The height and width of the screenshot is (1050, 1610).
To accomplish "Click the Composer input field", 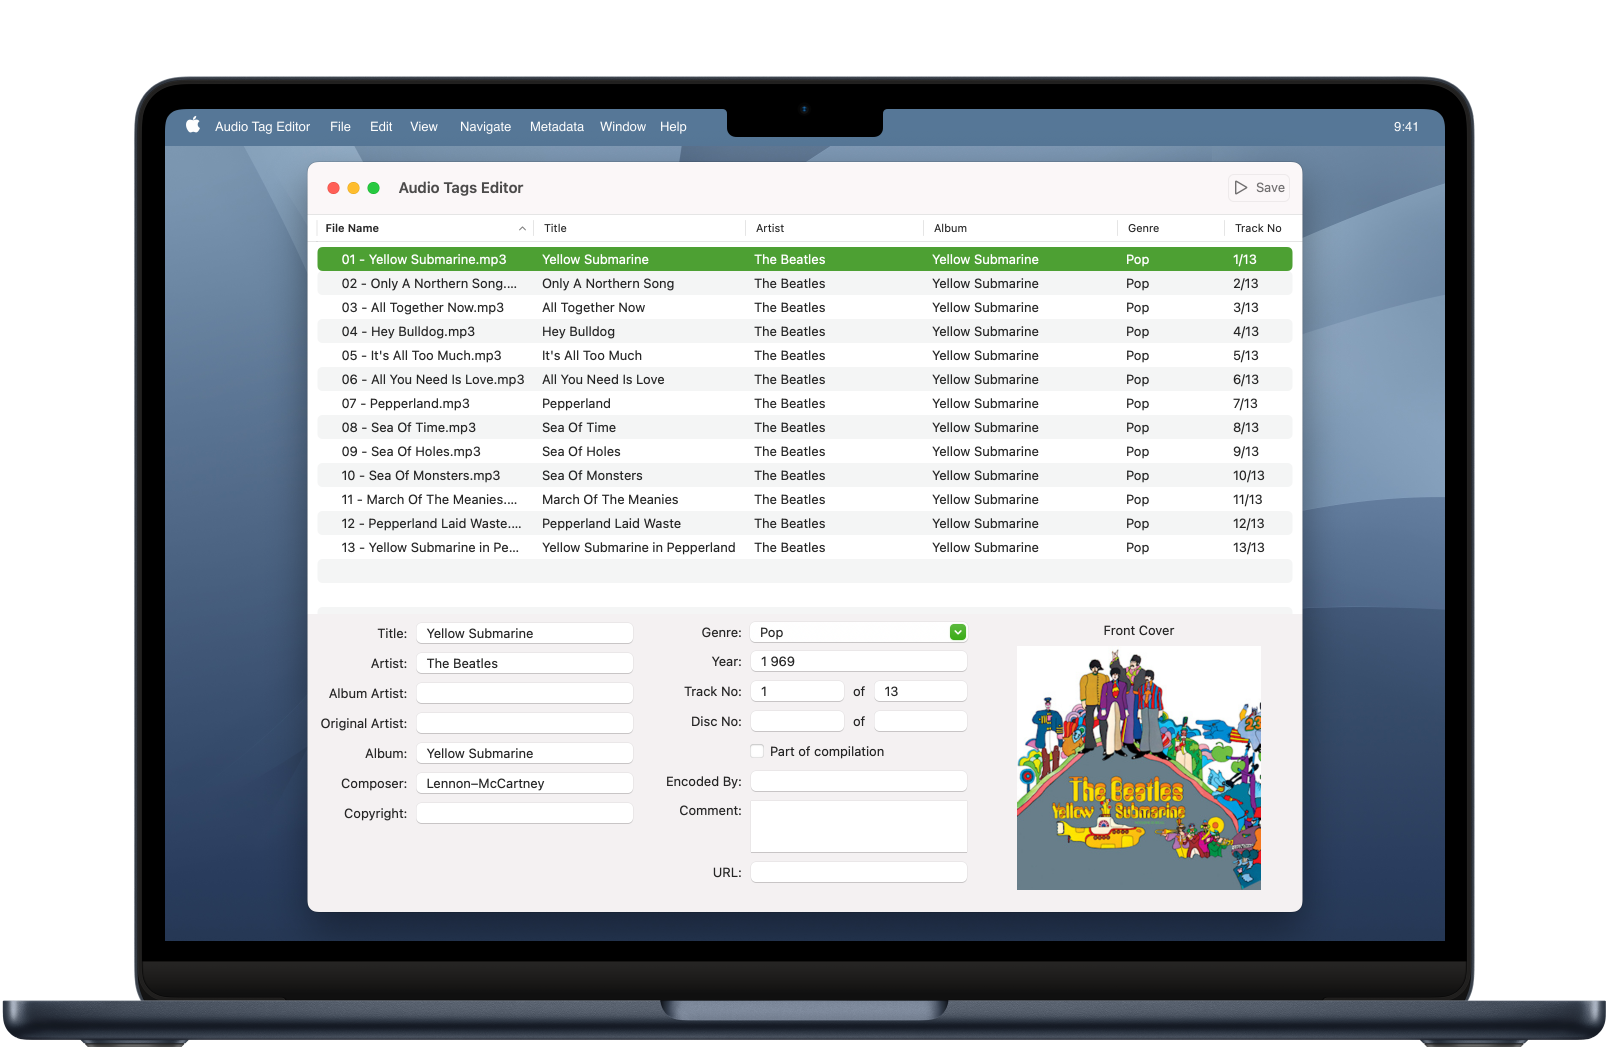I will coord(525,783).
